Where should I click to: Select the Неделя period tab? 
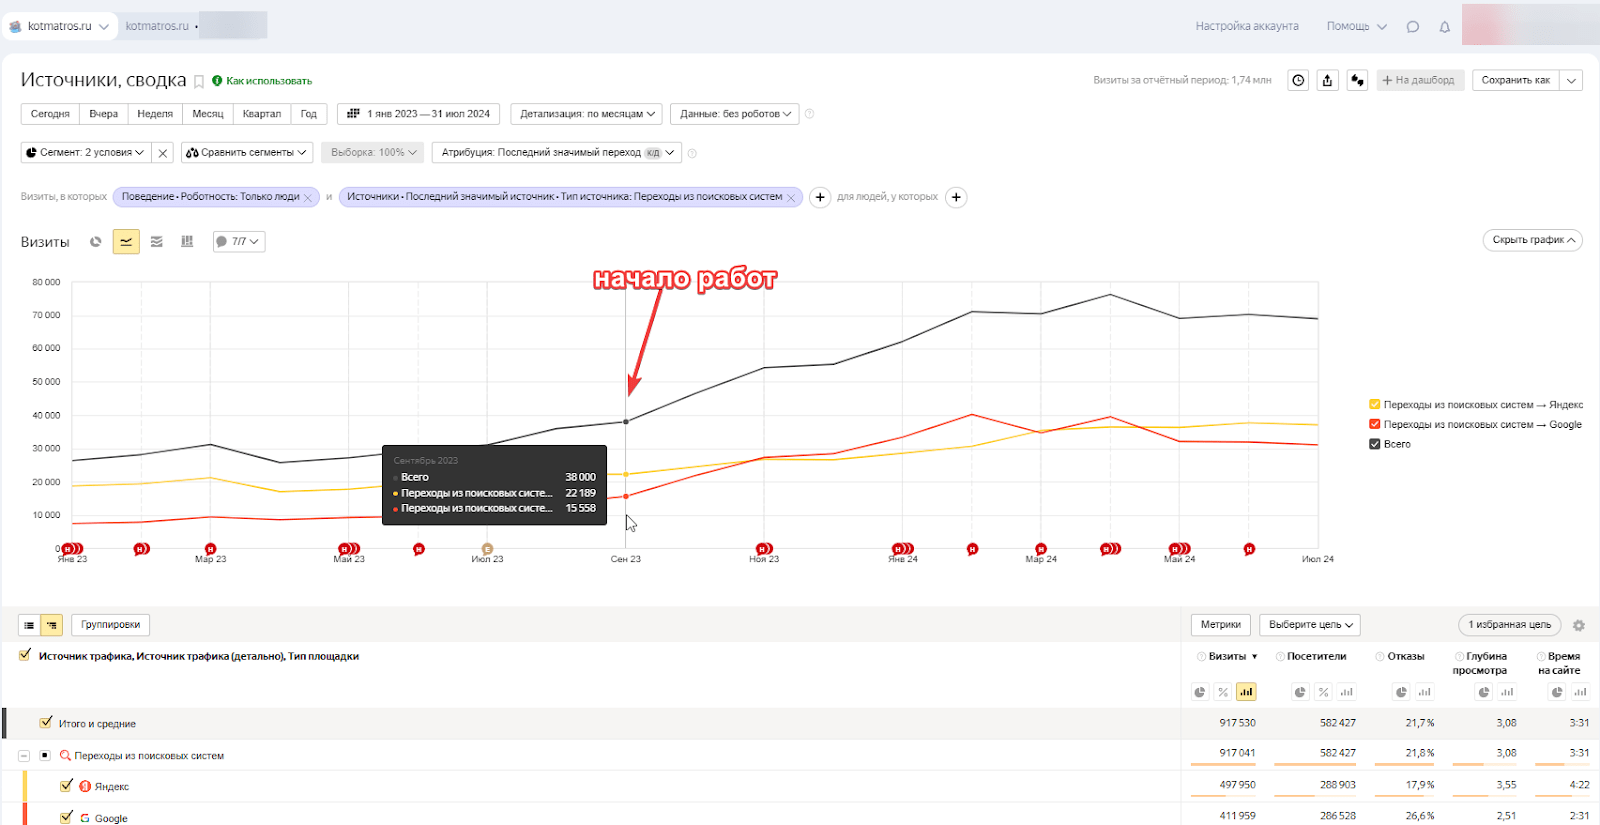155,114
